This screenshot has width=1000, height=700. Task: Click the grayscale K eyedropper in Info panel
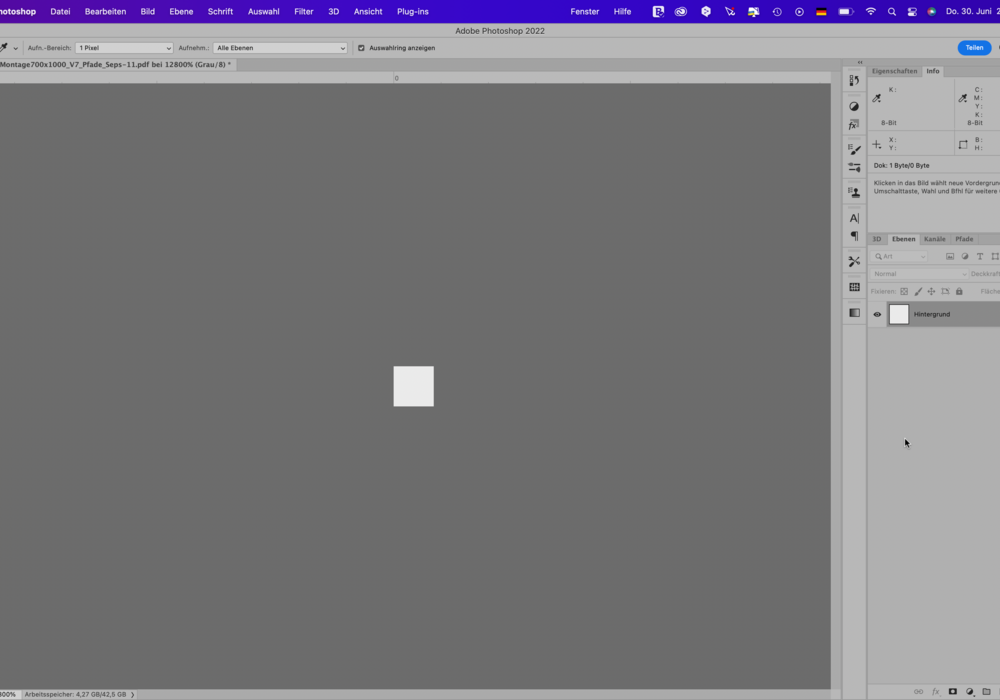(x=877, y=98)
